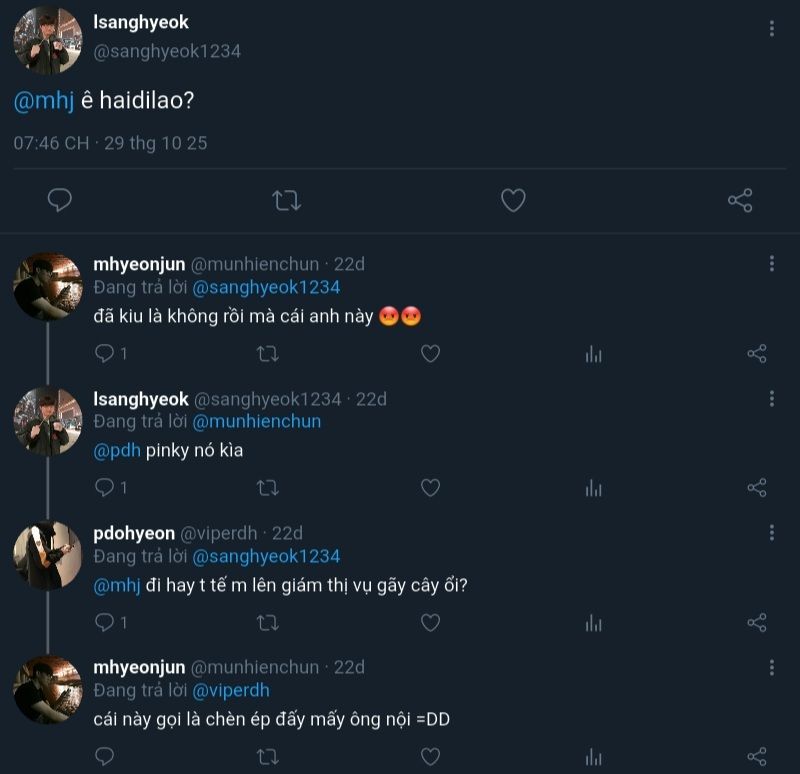
Task: Like the main tweet by lsanghyeok
Action: click(513, 200)
